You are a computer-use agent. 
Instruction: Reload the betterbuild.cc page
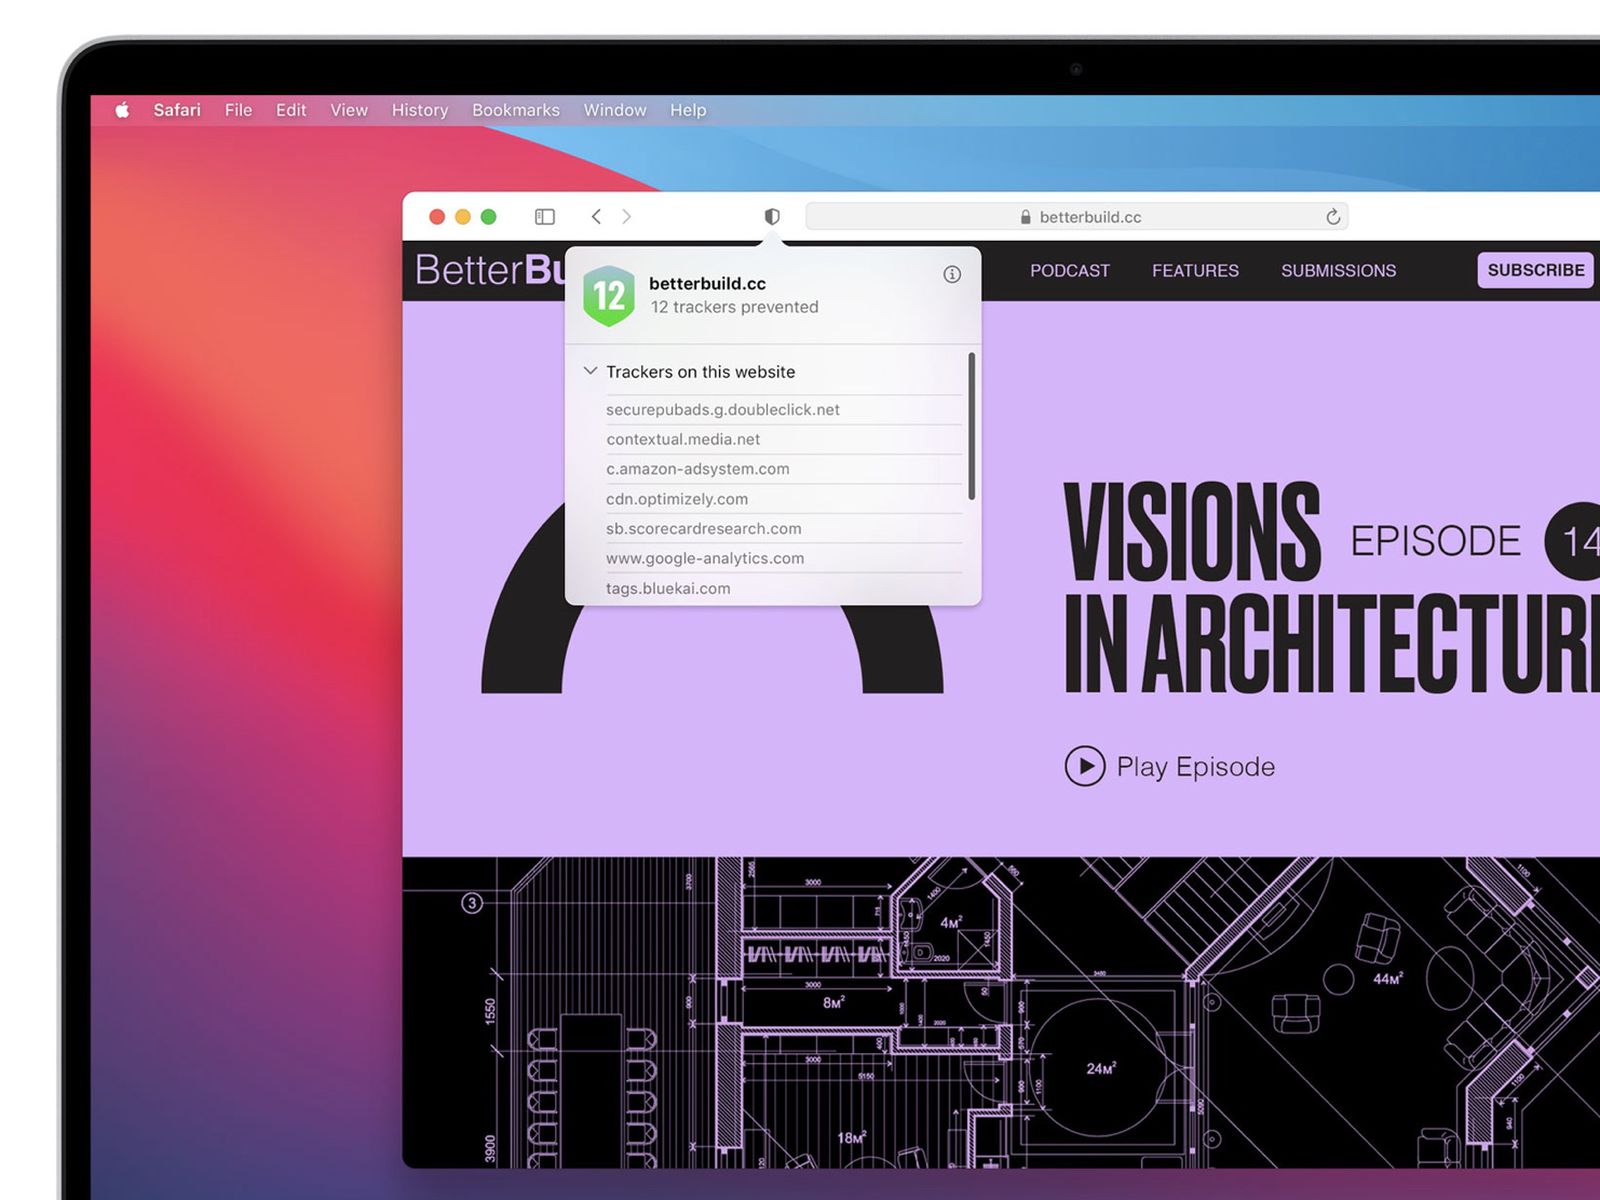(1332, 217)
